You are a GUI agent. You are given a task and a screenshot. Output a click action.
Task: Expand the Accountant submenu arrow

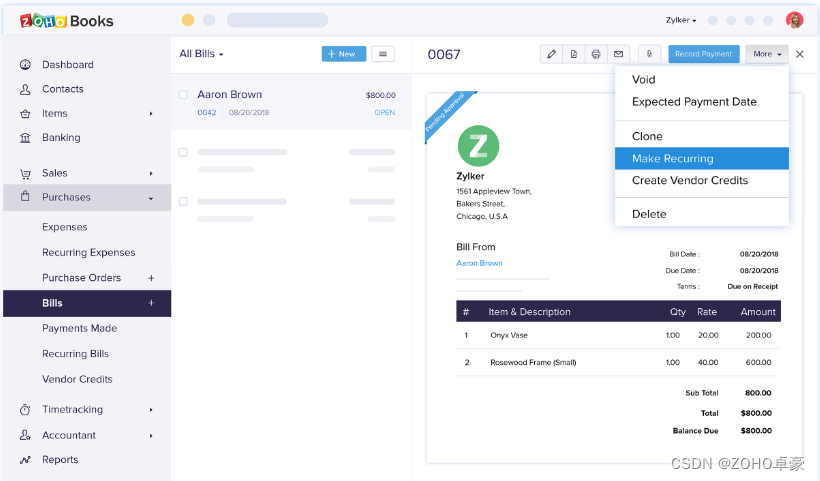coord(151,436)
